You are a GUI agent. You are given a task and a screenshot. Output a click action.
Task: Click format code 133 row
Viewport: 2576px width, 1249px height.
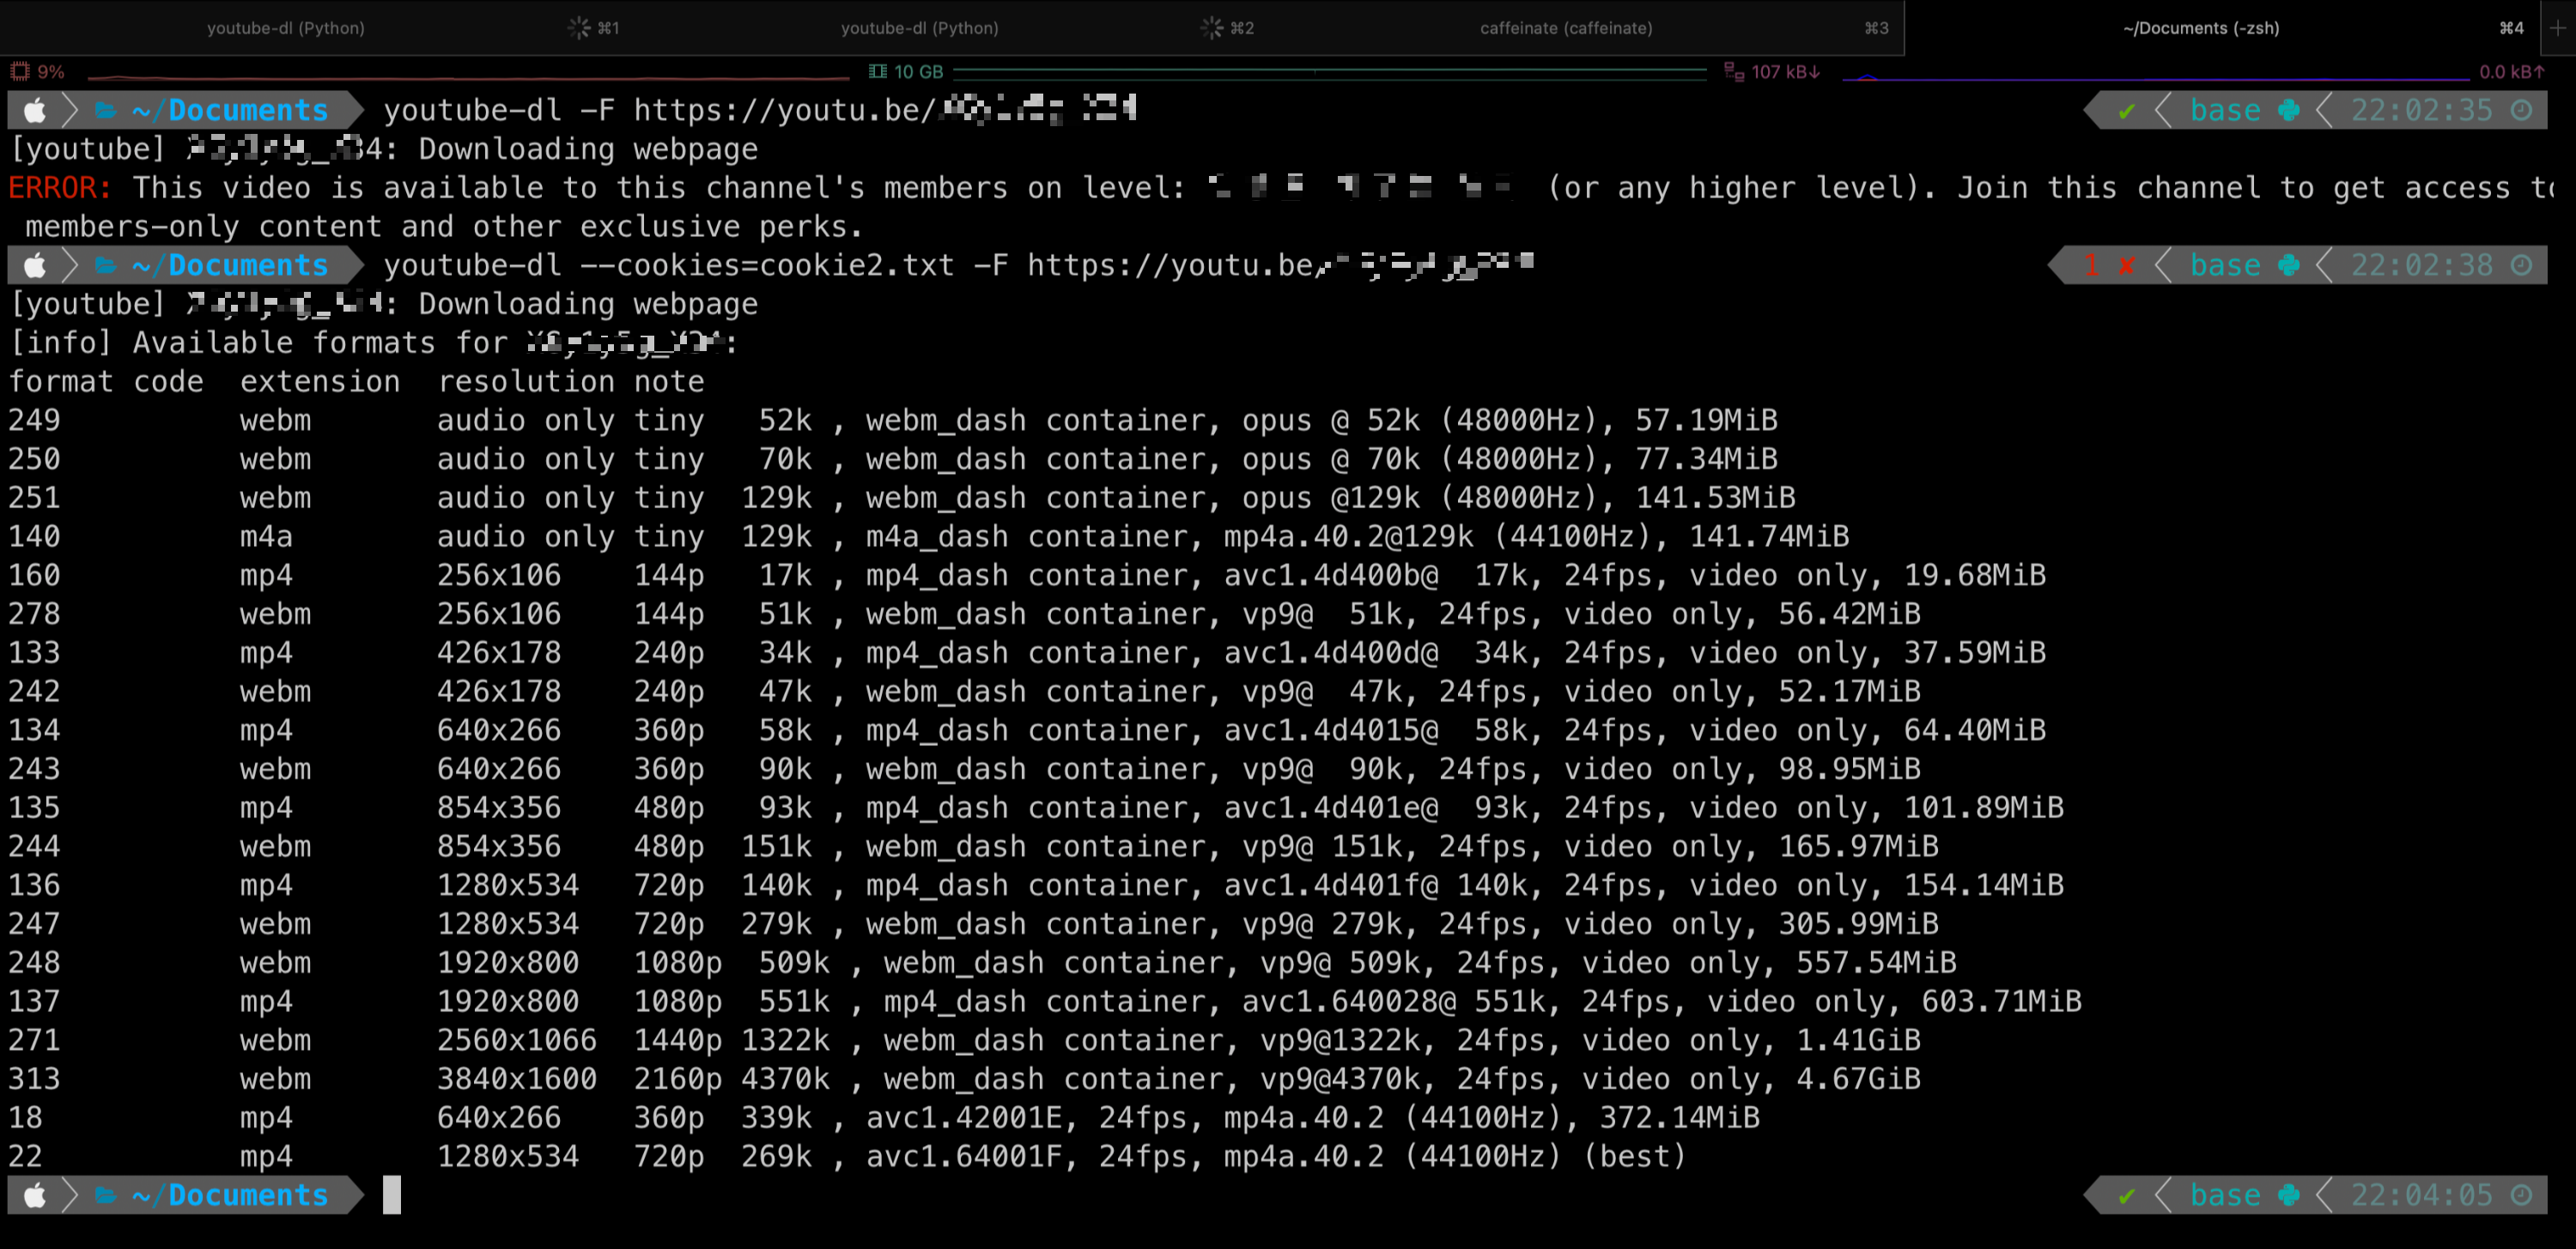pyautogui.click(x=1027, y=653)
